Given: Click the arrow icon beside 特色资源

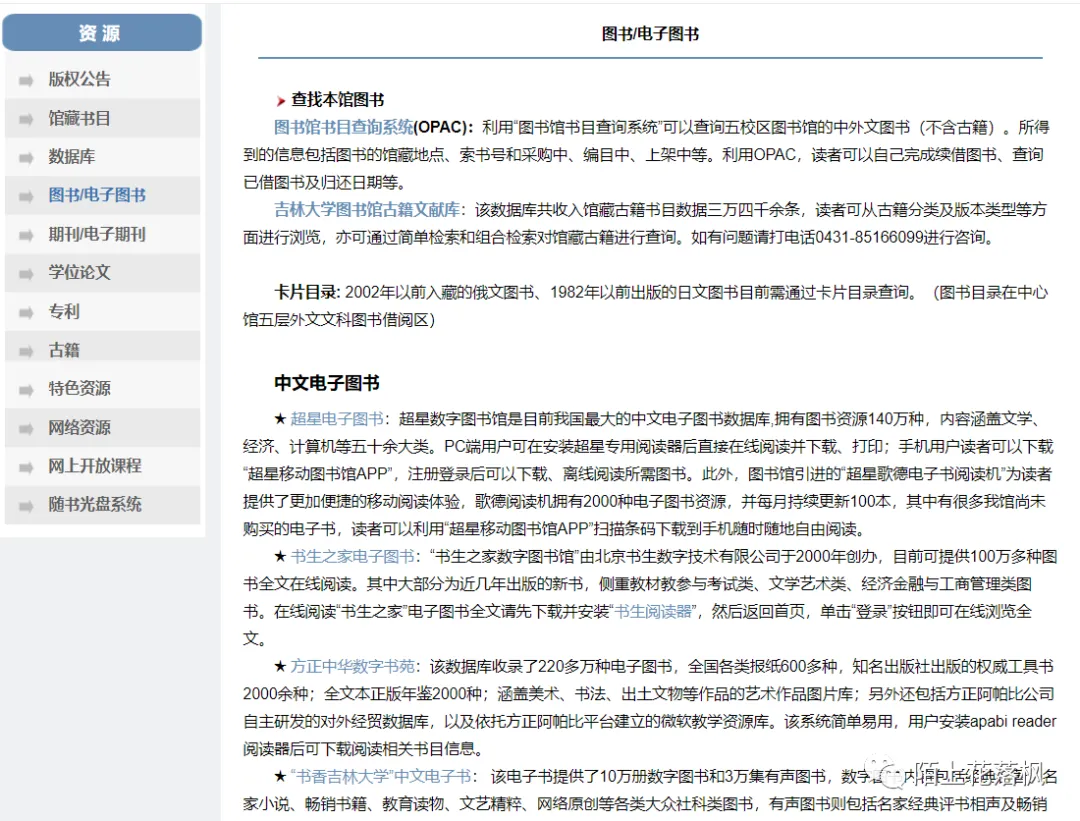Looking at the screenshot, I should 26,391.
